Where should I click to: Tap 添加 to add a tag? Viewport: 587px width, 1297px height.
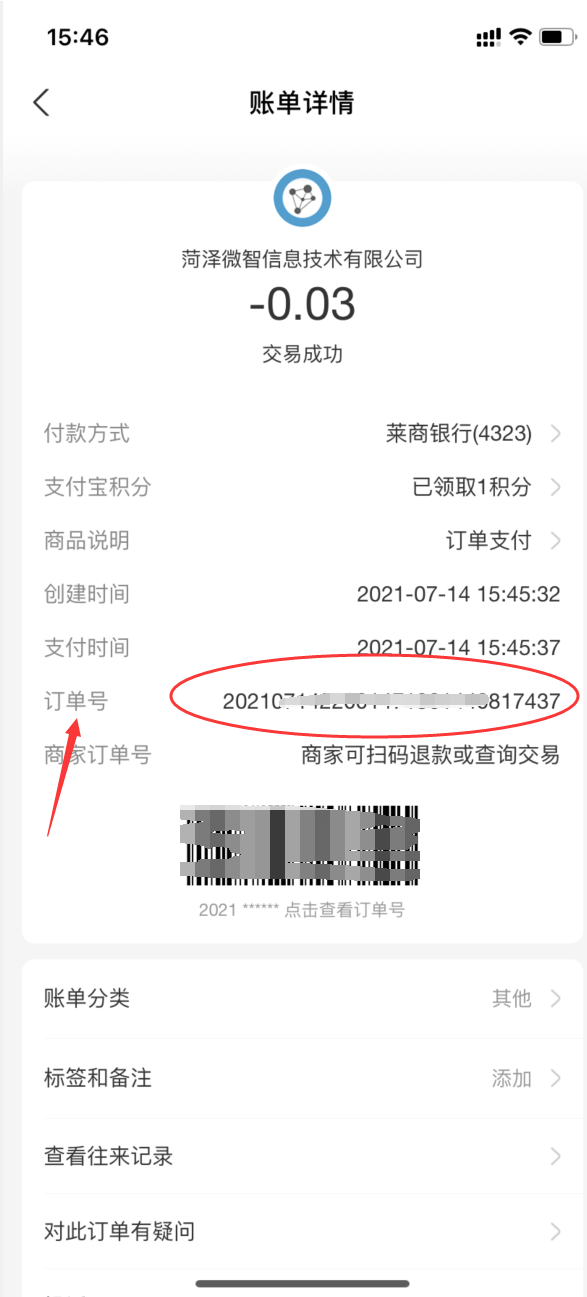coord(511,1078)
